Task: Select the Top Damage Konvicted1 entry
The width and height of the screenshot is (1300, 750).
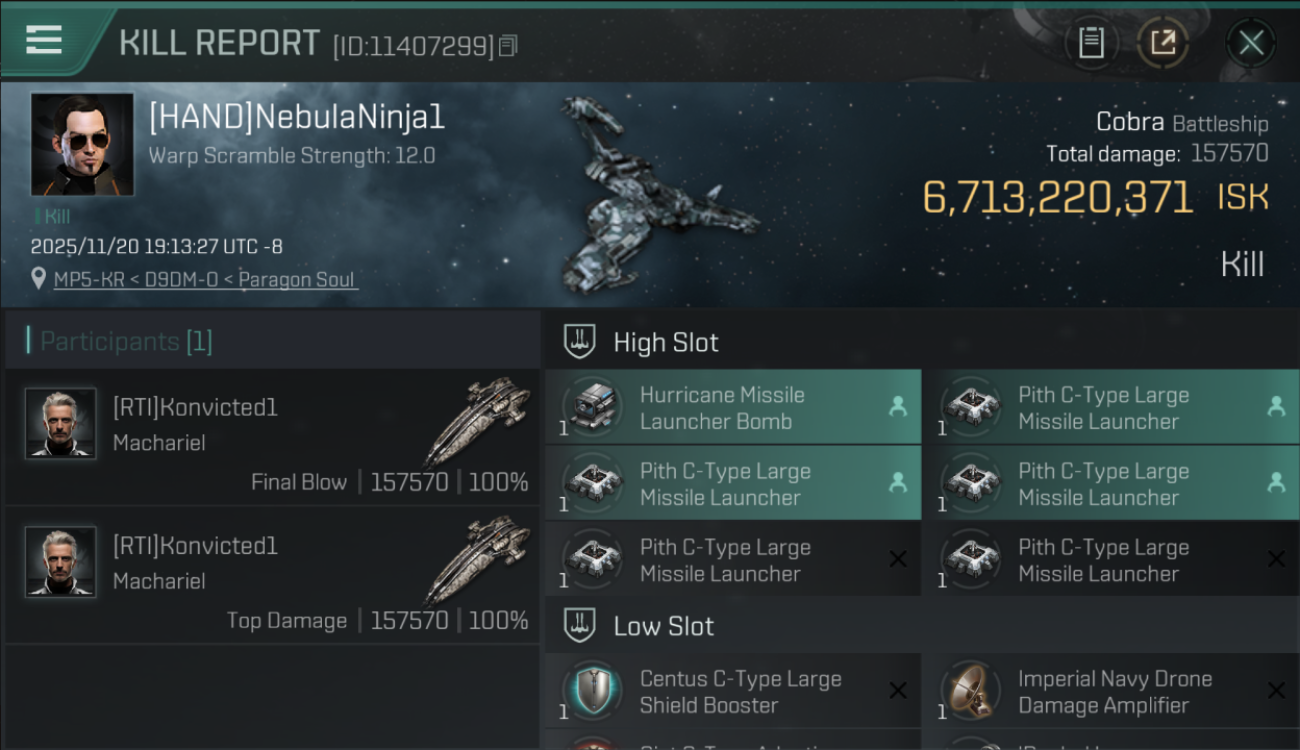Action: [x=272, y=577]
